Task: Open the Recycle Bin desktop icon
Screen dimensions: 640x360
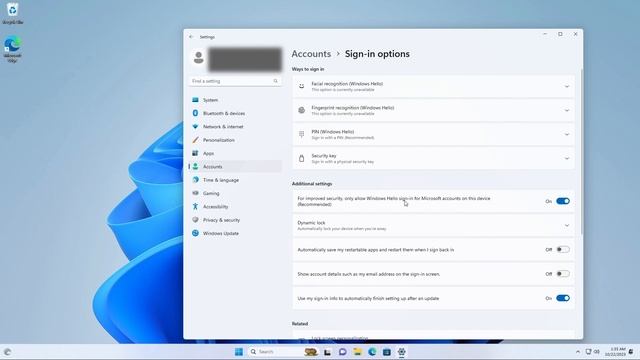Action: (x=13, y=13)
